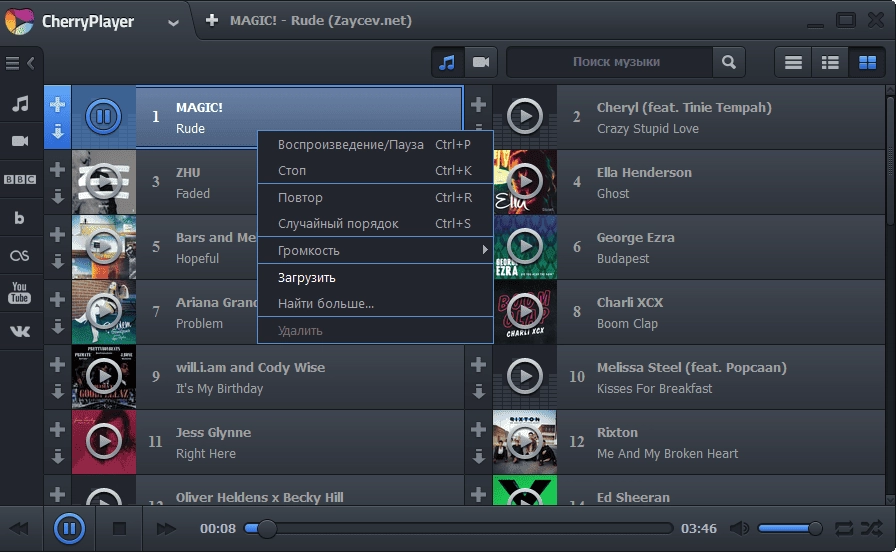Switch to compact list view
Image resolution: width=896 pixels, height=553 pixels.
[x=793, y=62]
